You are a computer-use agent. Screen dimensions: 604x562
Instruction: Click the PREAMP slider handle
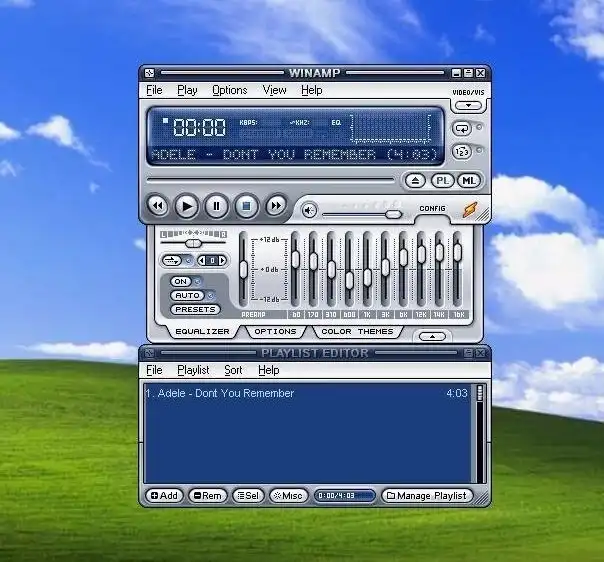(x=243, y=269)
